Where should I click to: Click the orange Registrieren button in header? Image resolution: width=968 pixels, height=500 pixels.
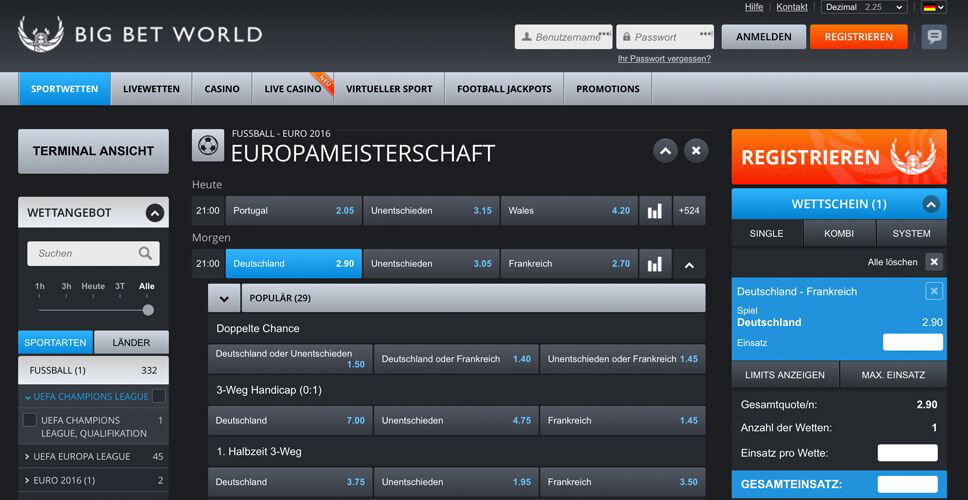point(859,37)
